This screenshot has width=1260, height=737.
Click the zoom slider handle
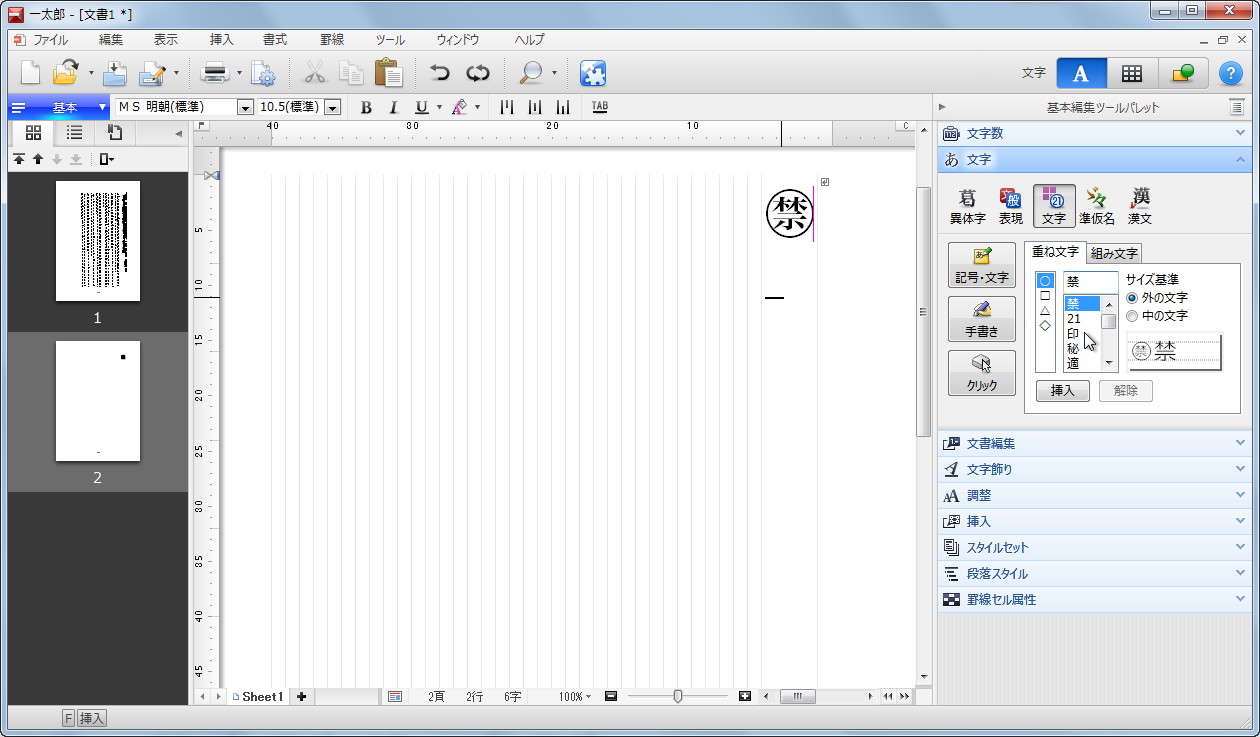click(678, 696)
